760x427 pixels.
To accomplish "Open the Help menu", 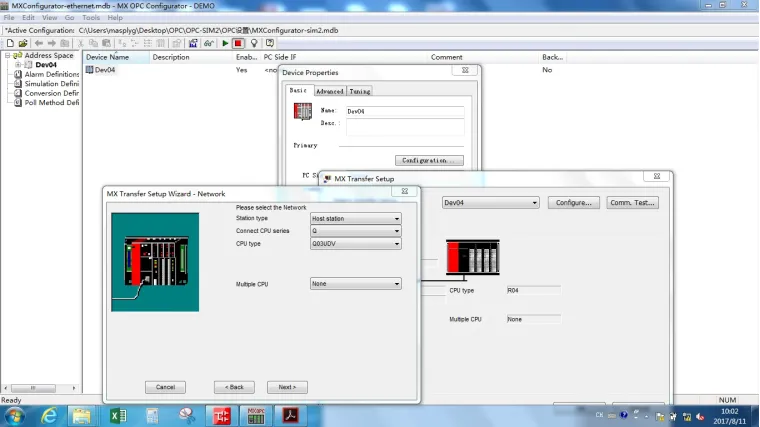I will [x=115, y=17].
